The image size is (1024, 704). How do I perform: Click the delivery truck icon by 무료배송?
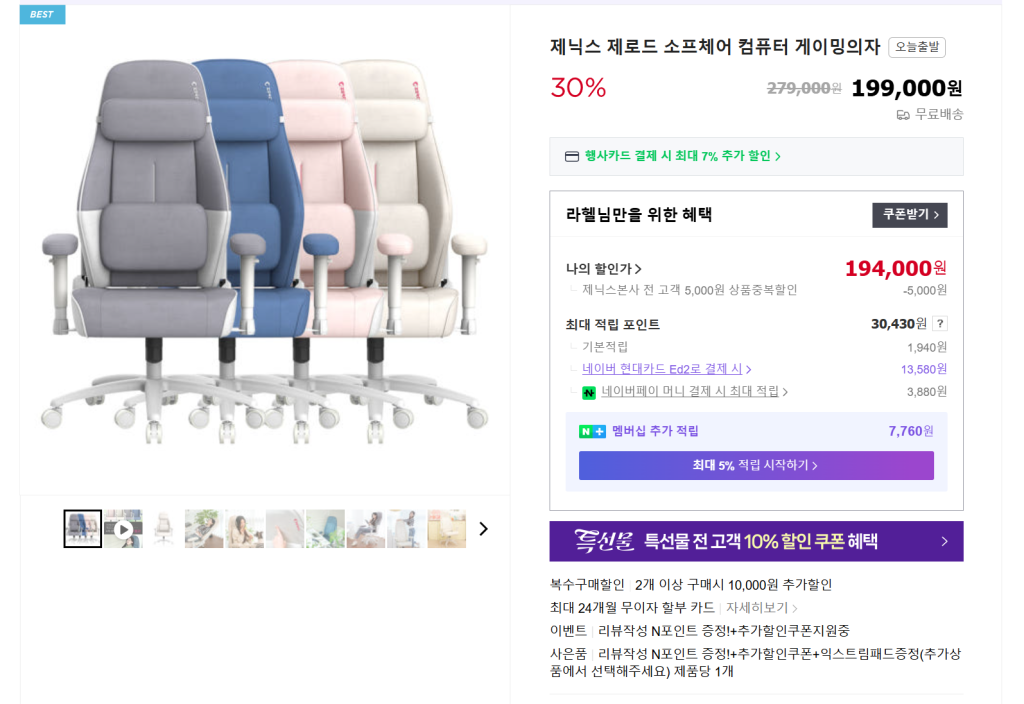point(903,115)
